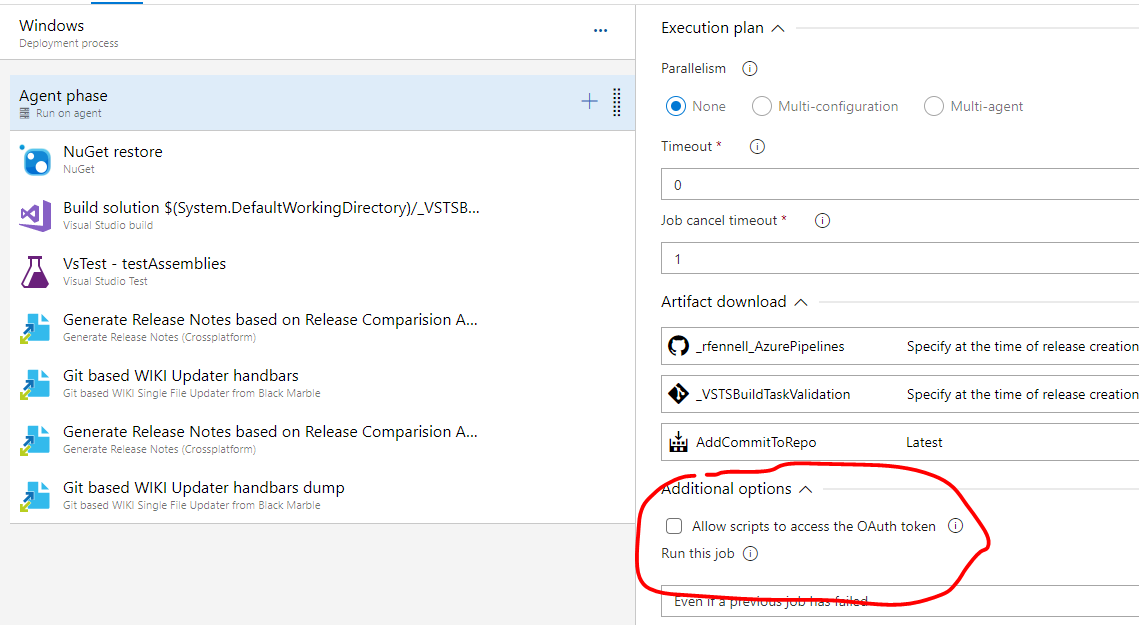Select the Azure DevOps icon beside _VSTSBuildTaskValidation

point(679,393)
